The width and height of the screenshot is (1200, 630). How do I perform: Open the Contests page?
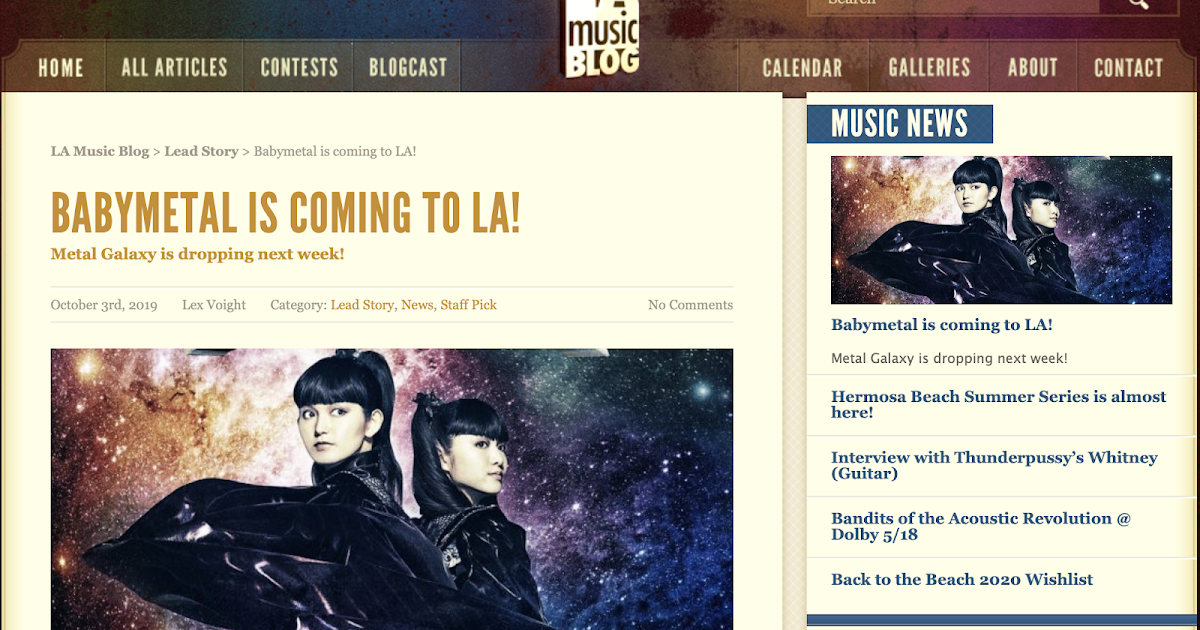pos(299,68)
